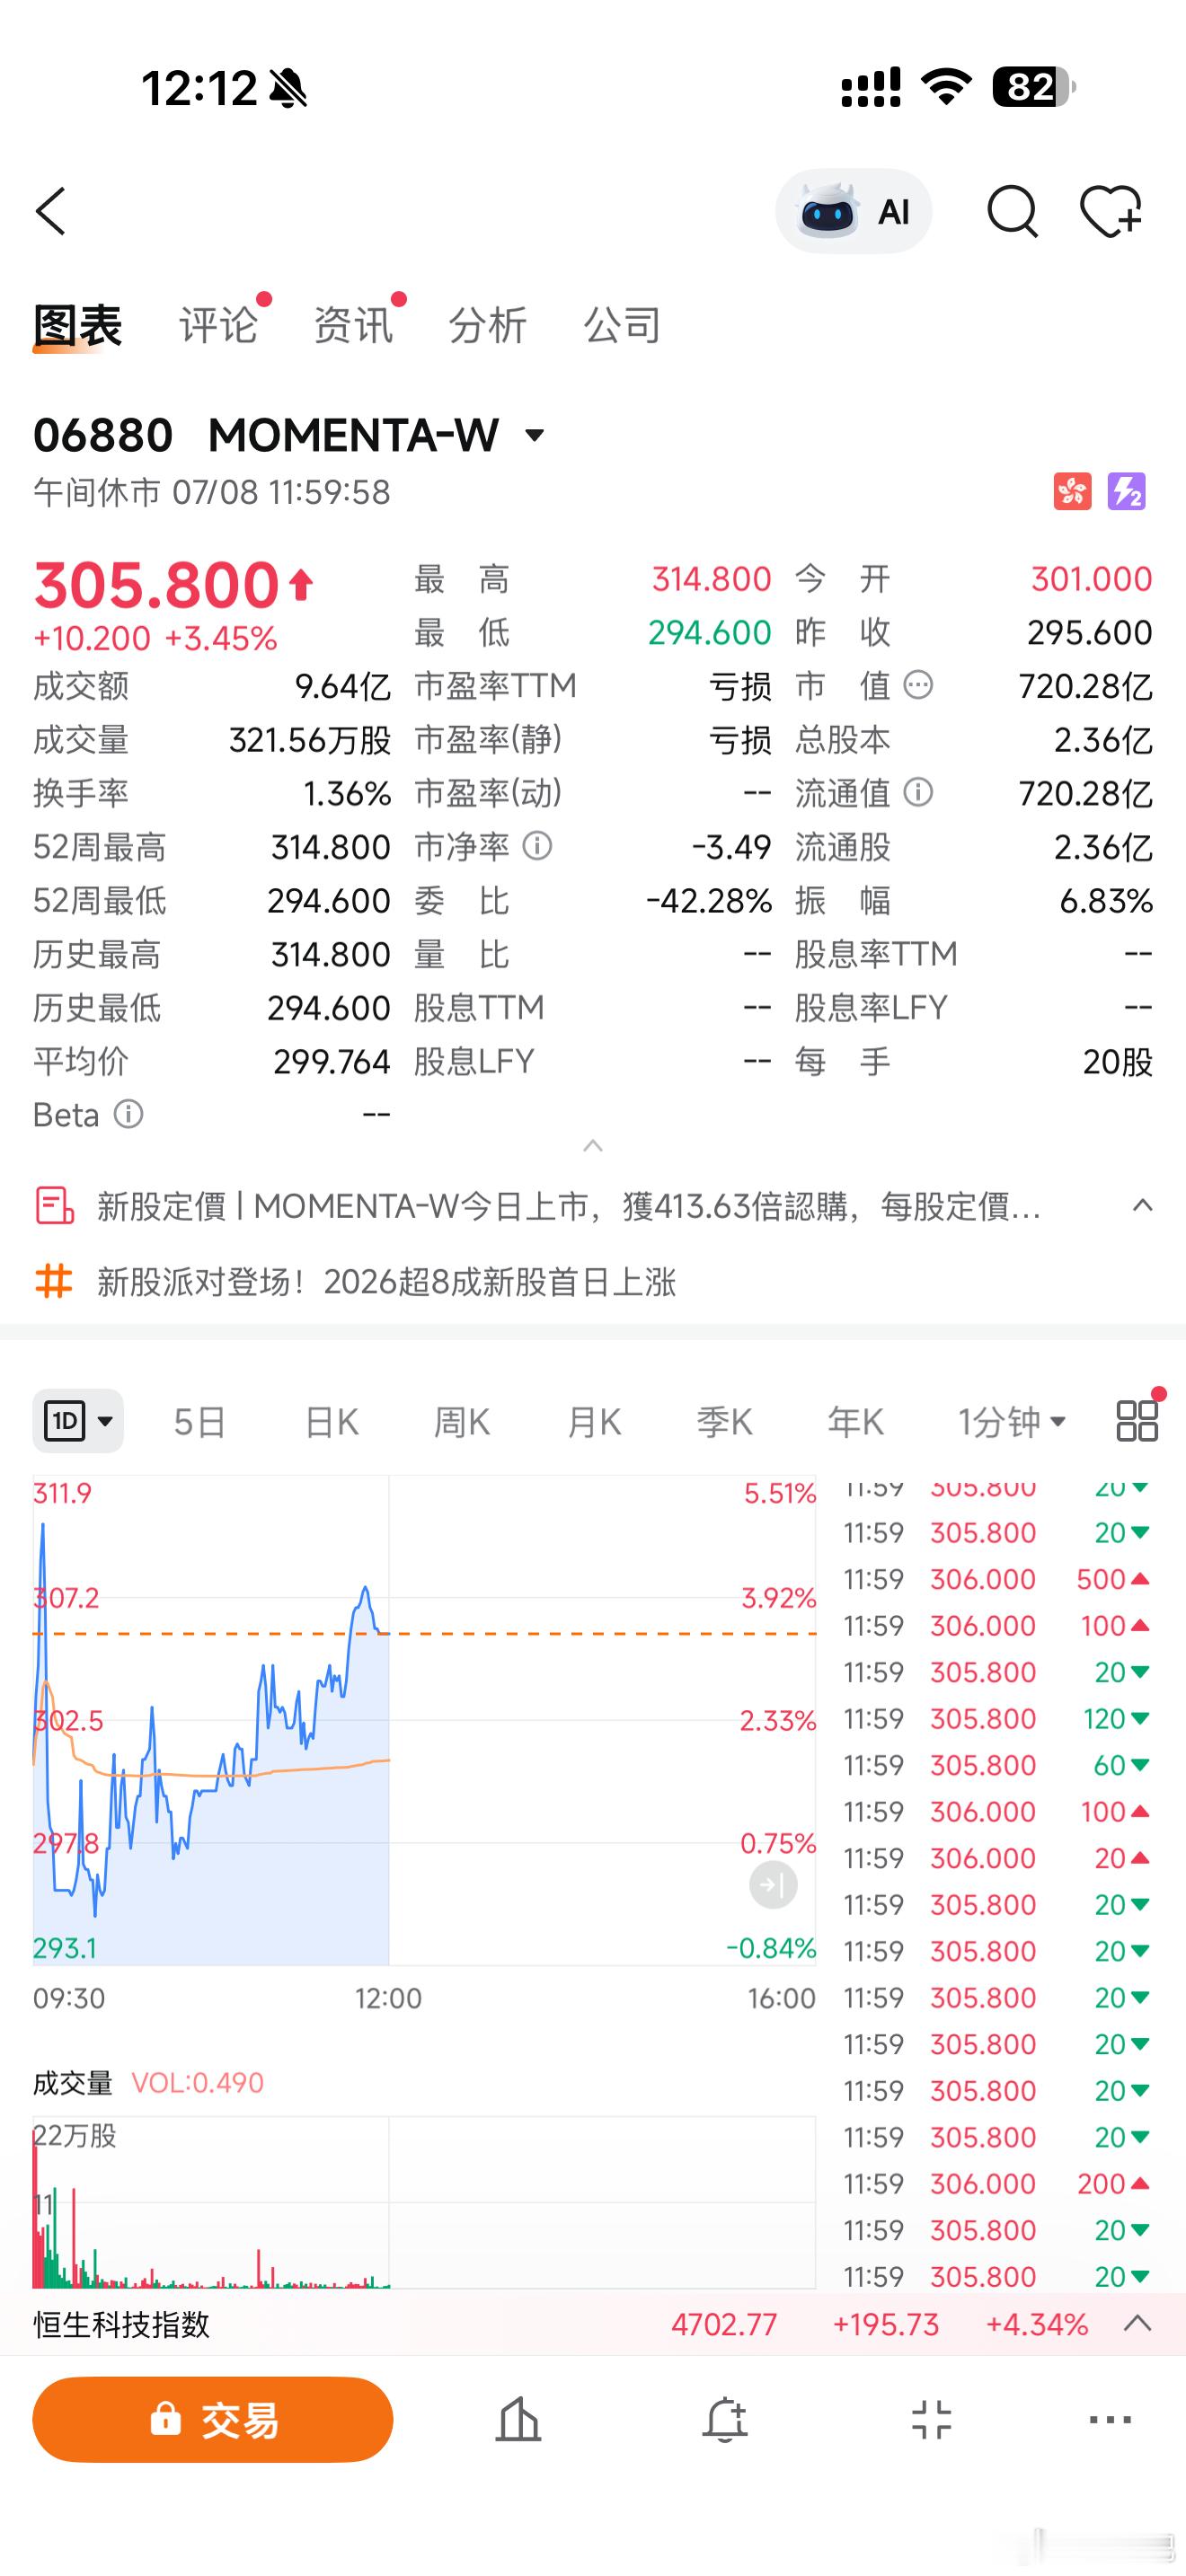
Task: Go back with the left arrow
Action: [51, 211]
